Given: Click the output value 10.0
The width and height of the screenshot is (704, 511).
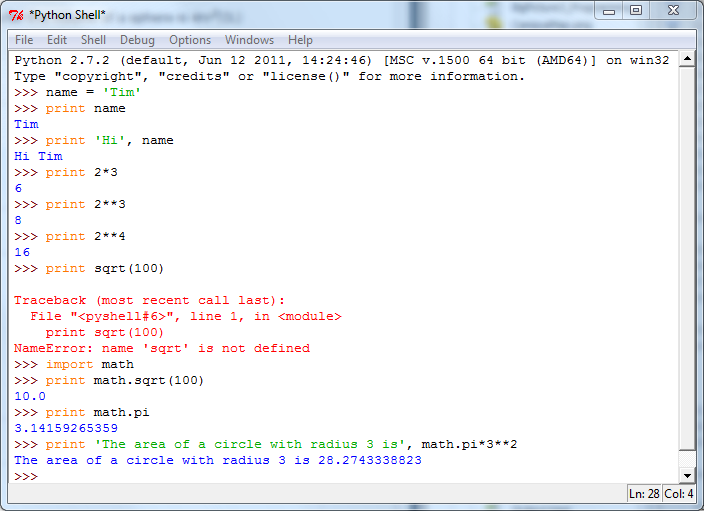Looking at the screenshot, I should point(30,396).
